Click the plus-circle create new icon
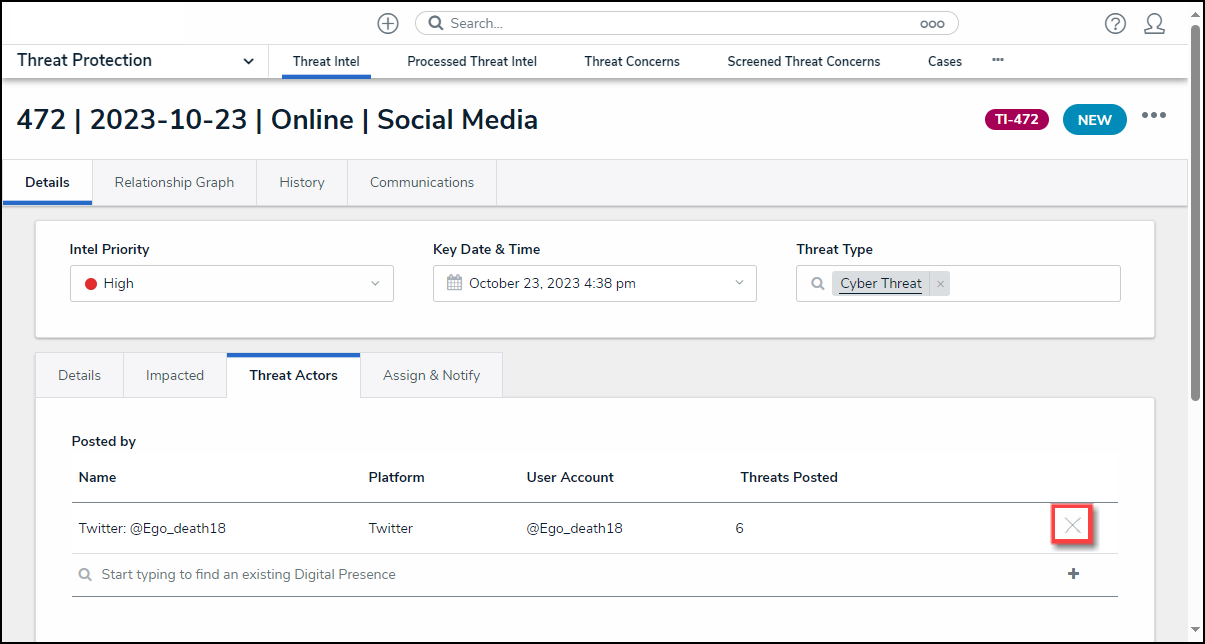 (388, 23)
